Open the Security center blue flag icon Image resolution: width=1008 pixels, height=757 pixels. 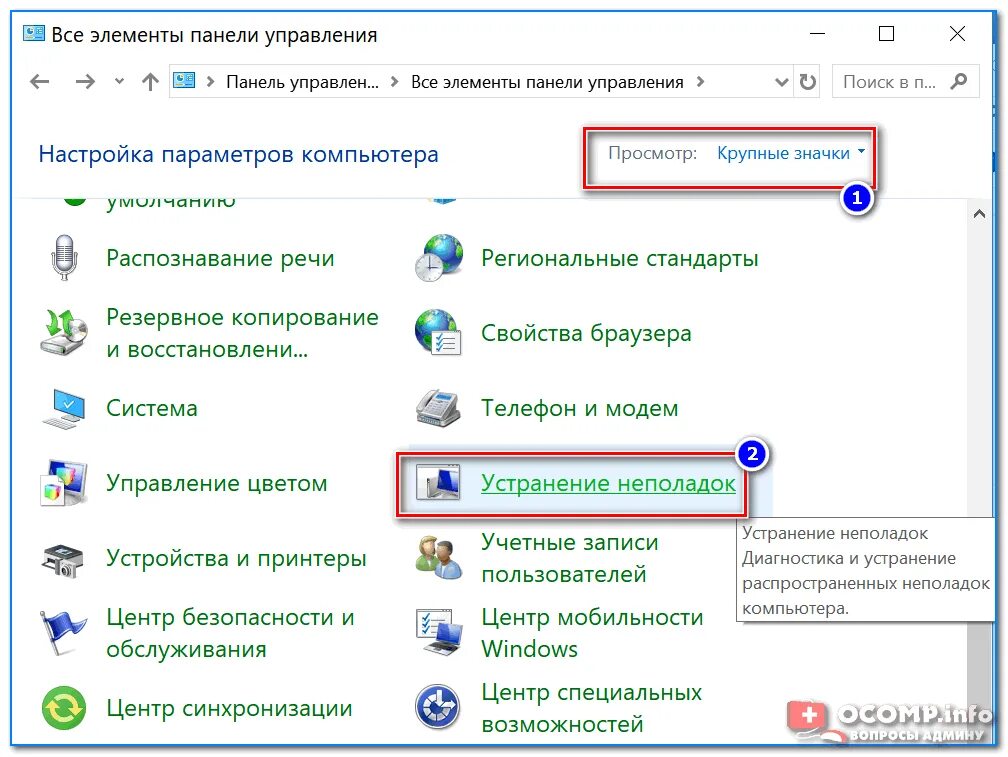pyautogui.click(x=62, y=633)
